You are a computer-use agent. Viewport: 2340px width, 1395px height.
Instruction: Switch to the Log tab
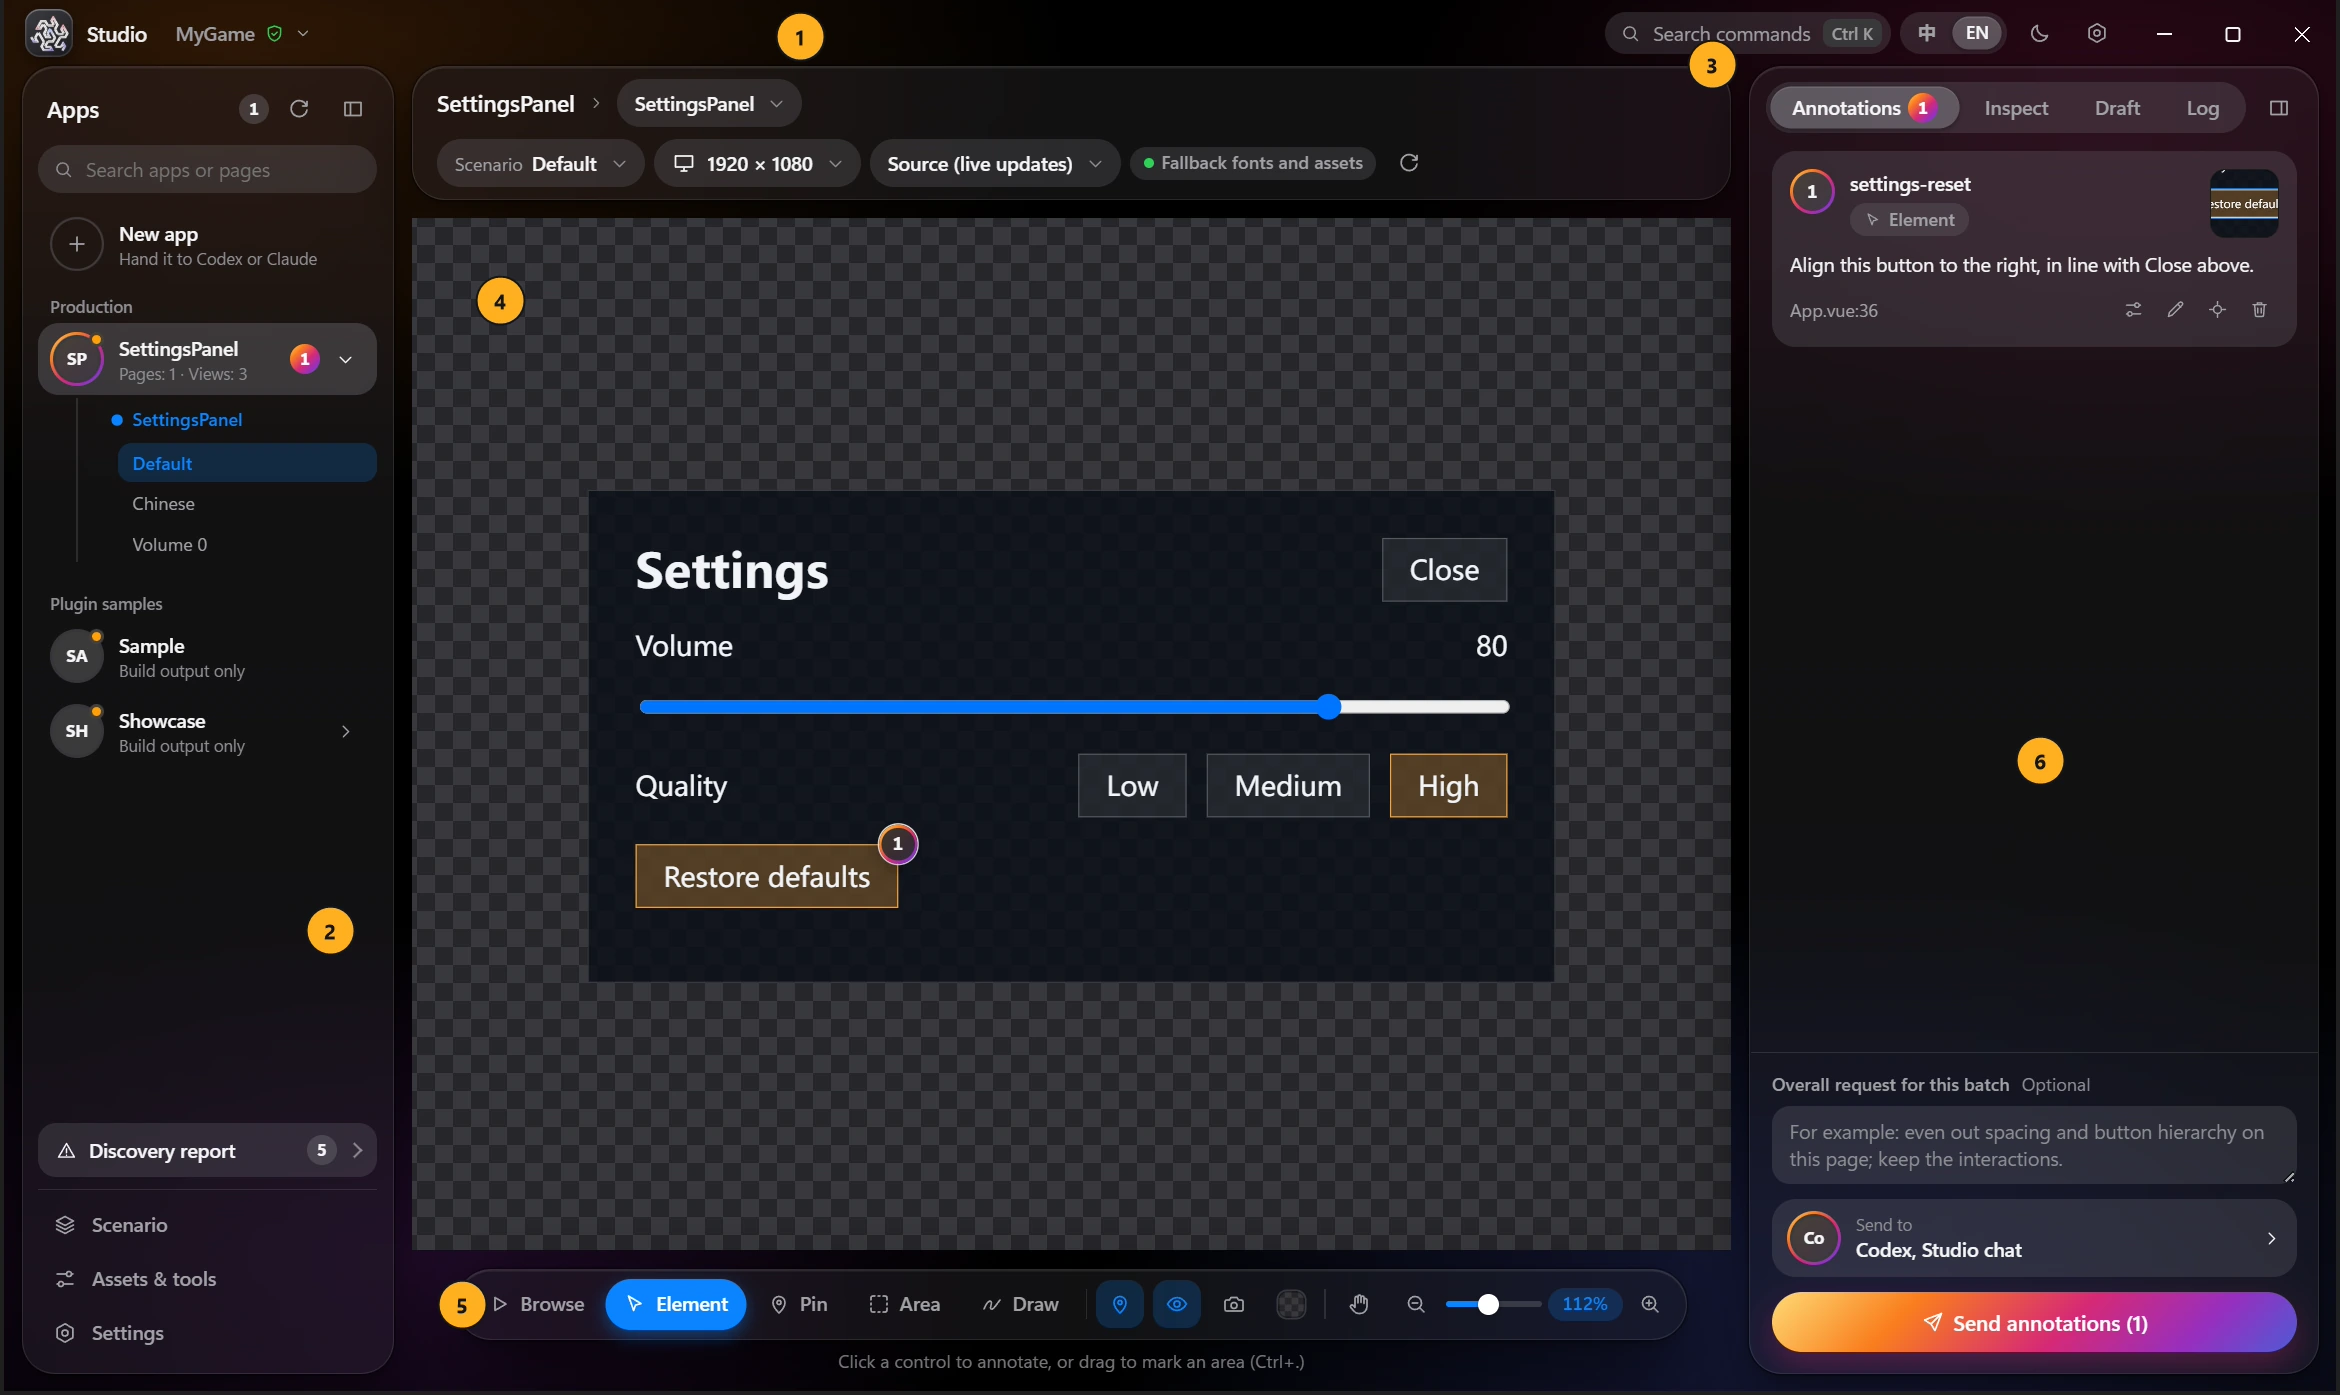pyautogui.click(x=2202, y=108)
